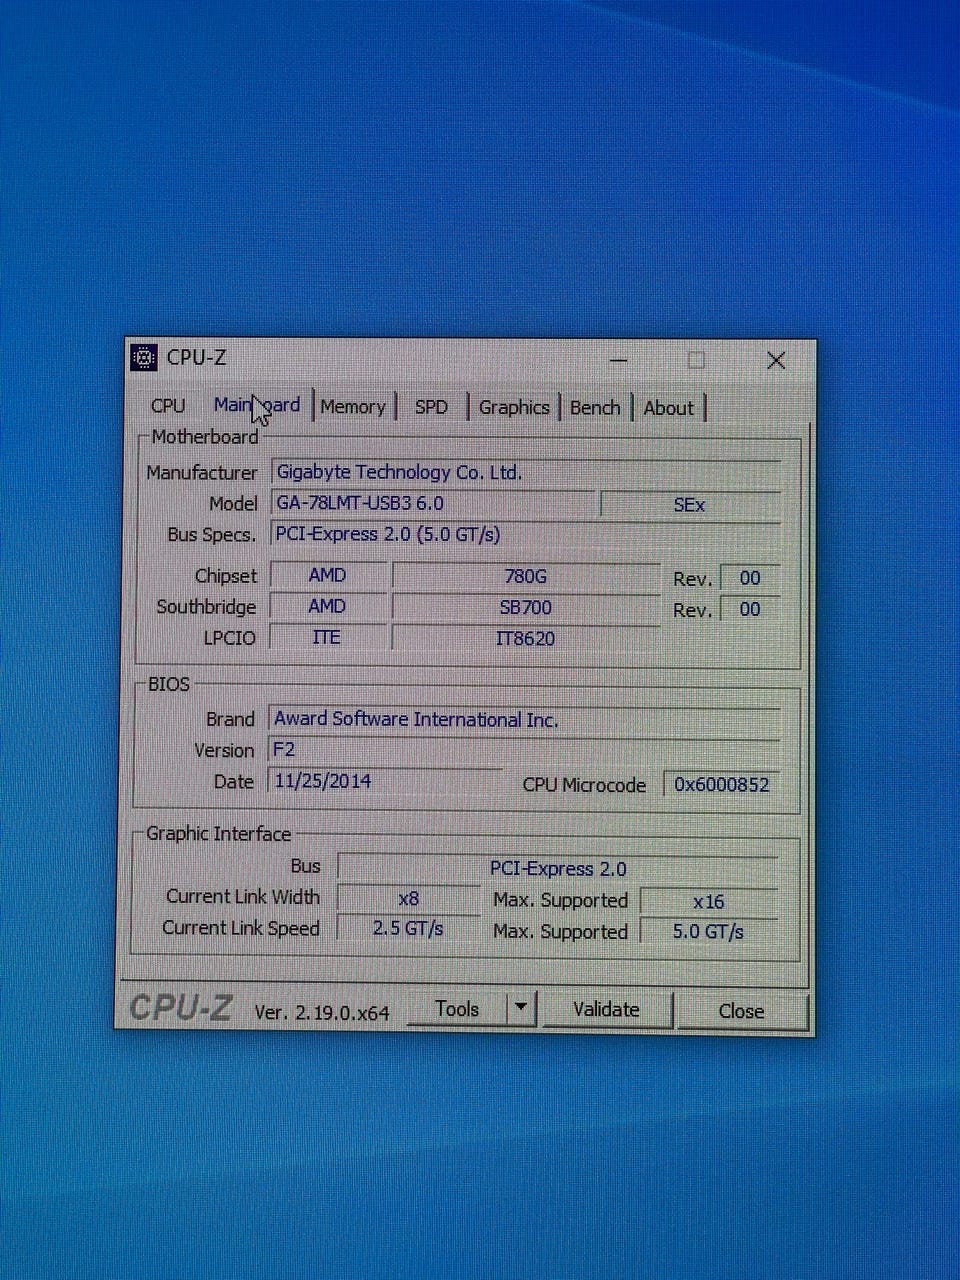The width and height of the screenshot is (960, 1280).
Task: Click BIOS date 11/25/2014
Action: click(x=385, y=781)
